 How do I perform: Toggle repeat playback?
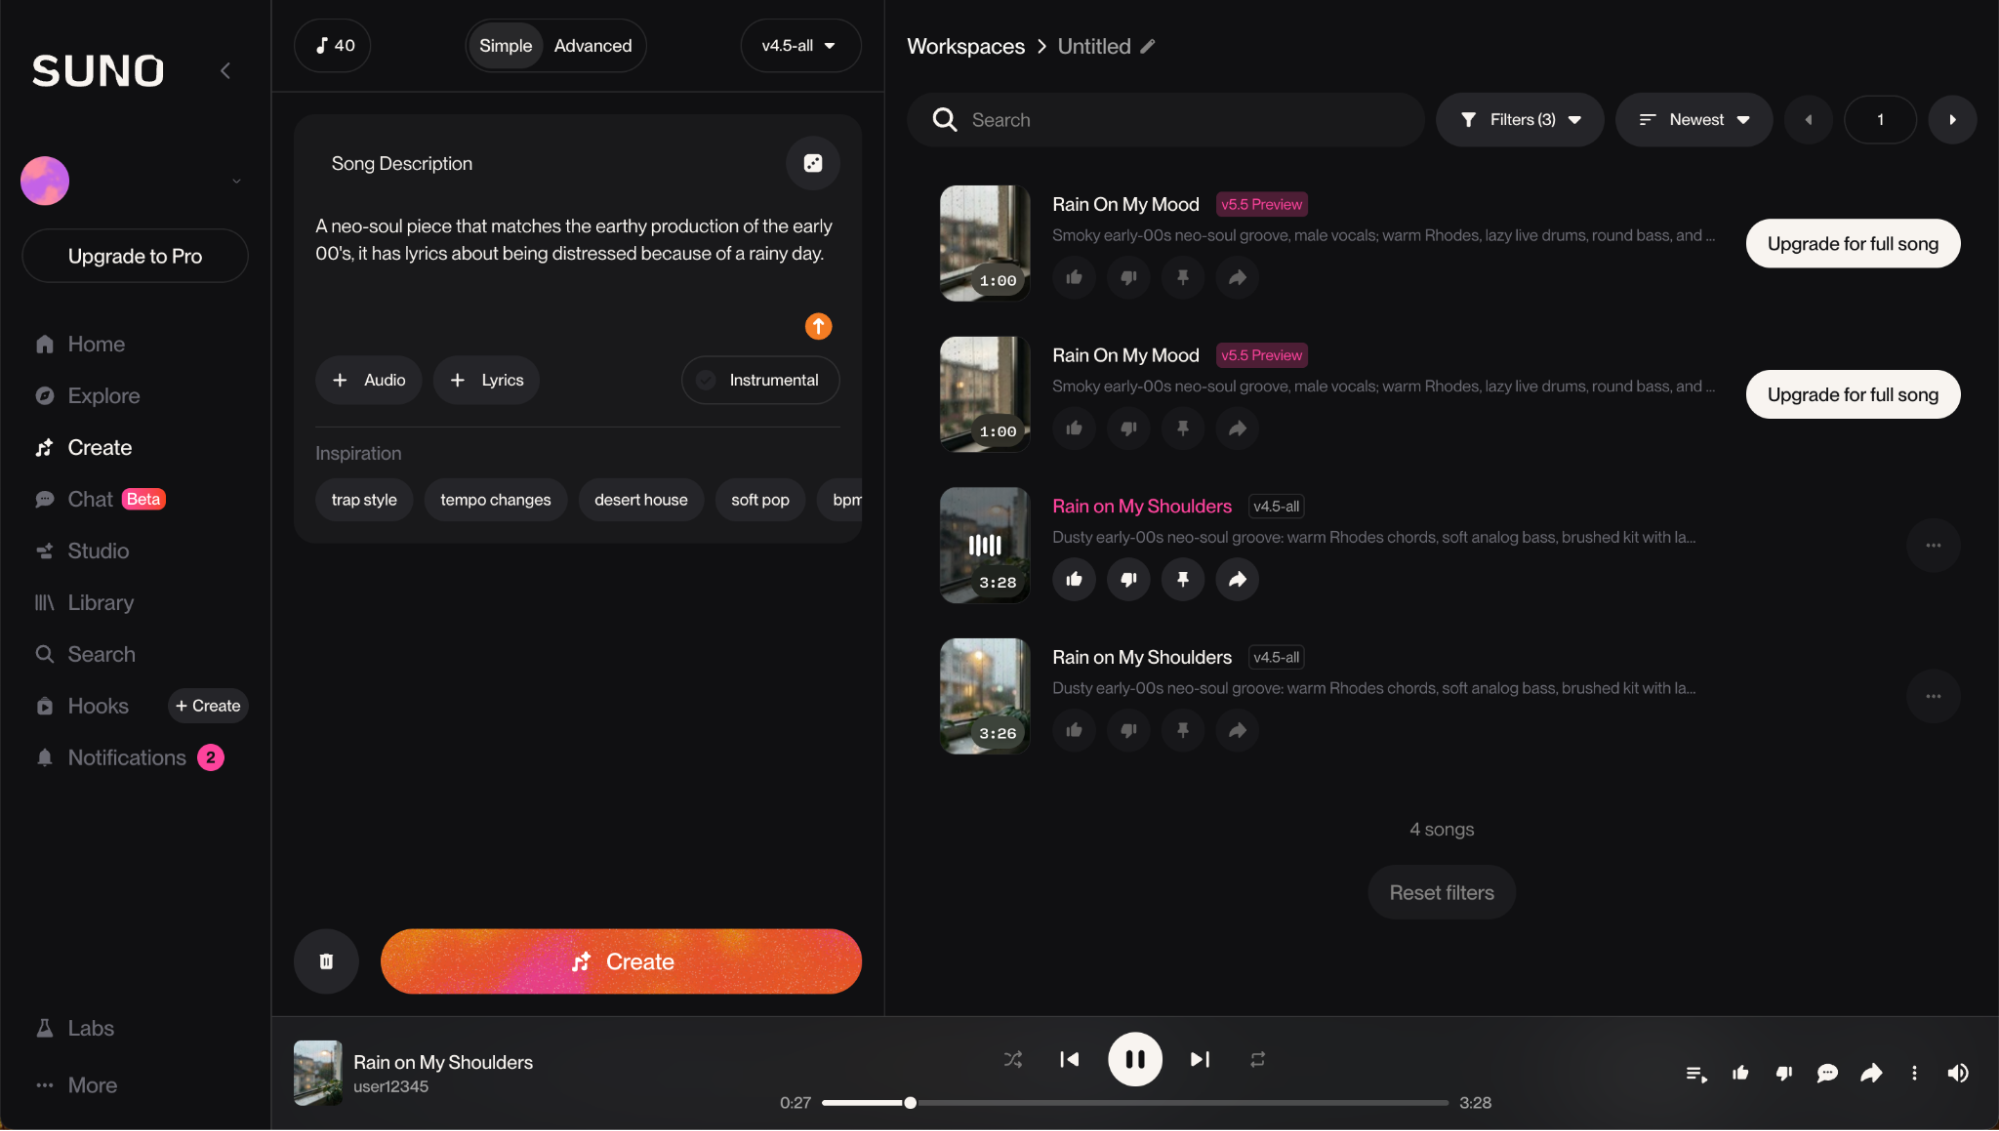click(x=1258, y=1059)
